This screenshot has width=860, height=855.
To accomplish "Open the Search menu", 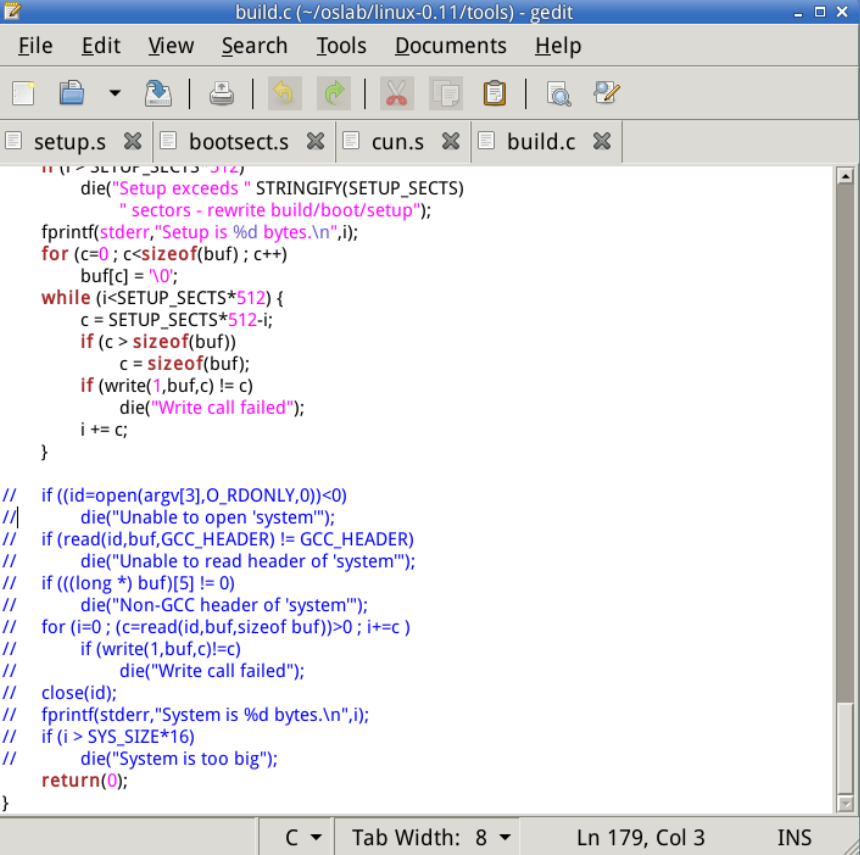I will coord(255,46).
